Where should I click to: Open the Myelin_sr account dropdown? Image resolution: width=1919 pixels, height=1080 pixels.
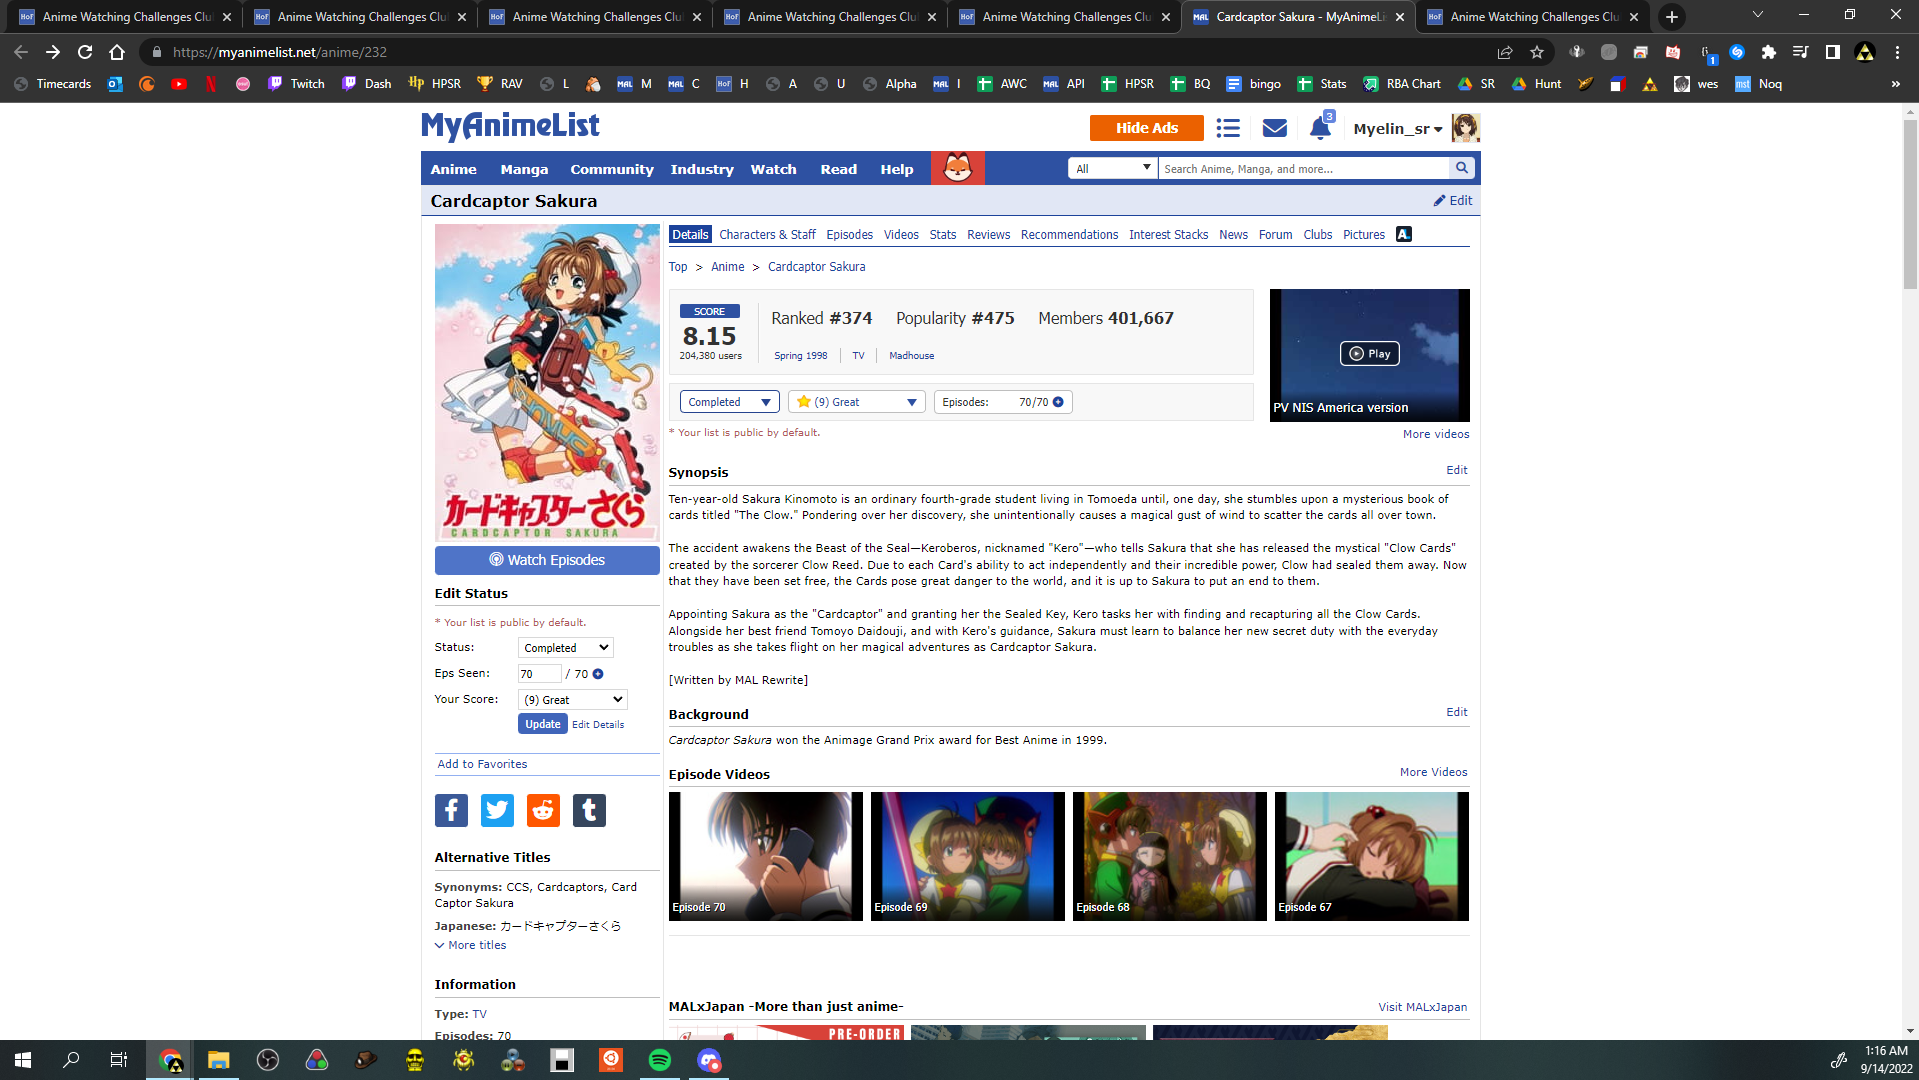click(1397, 129)
